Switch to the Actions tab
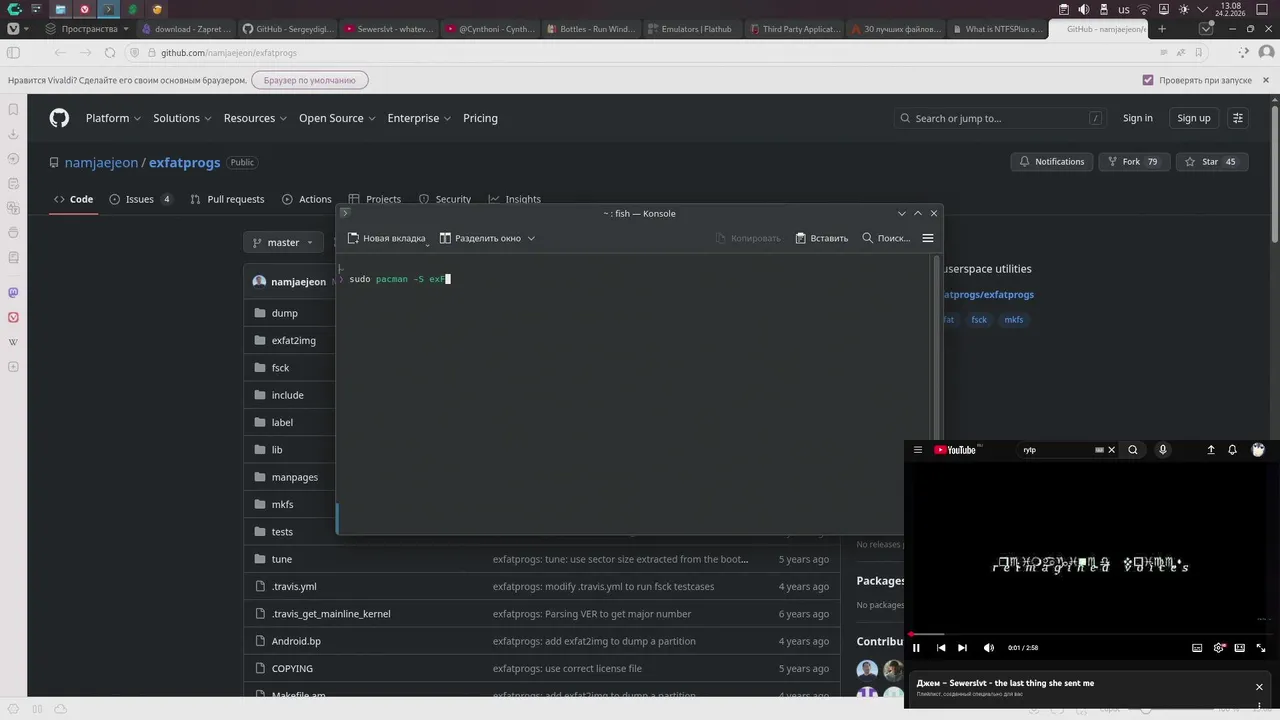Viewport: 1280px width, 720px height. pos(307,199)
